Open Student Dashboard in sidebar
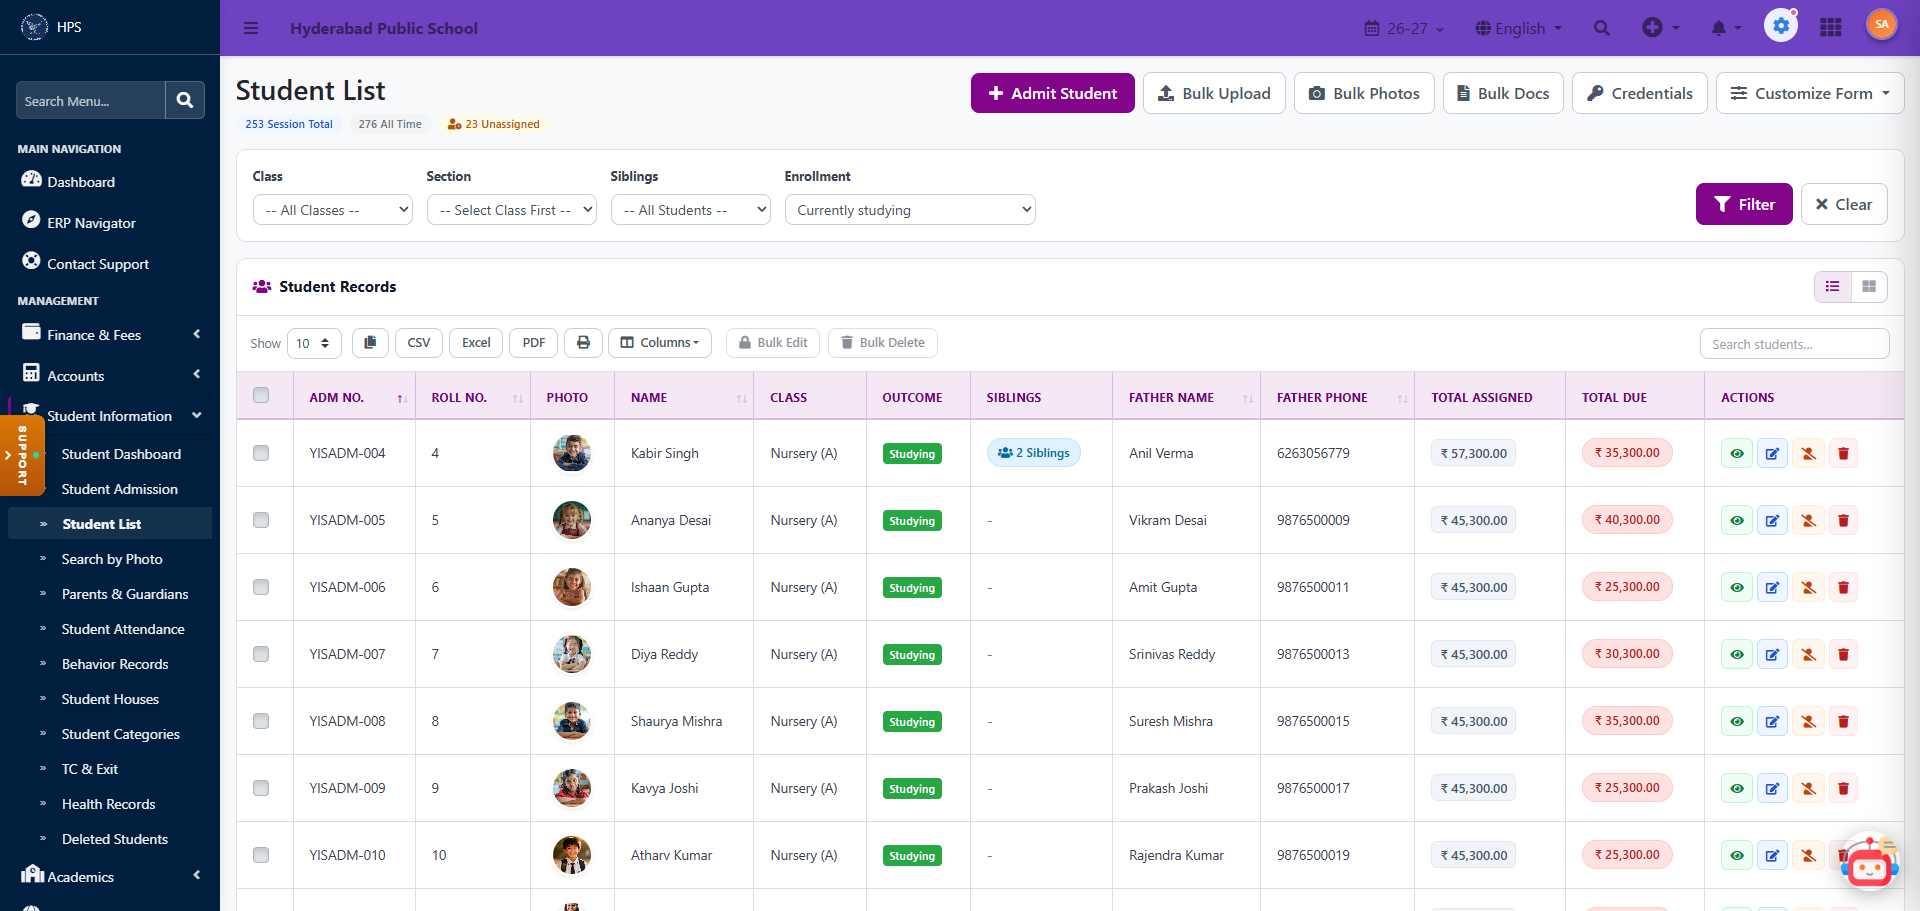 point(121,454)
